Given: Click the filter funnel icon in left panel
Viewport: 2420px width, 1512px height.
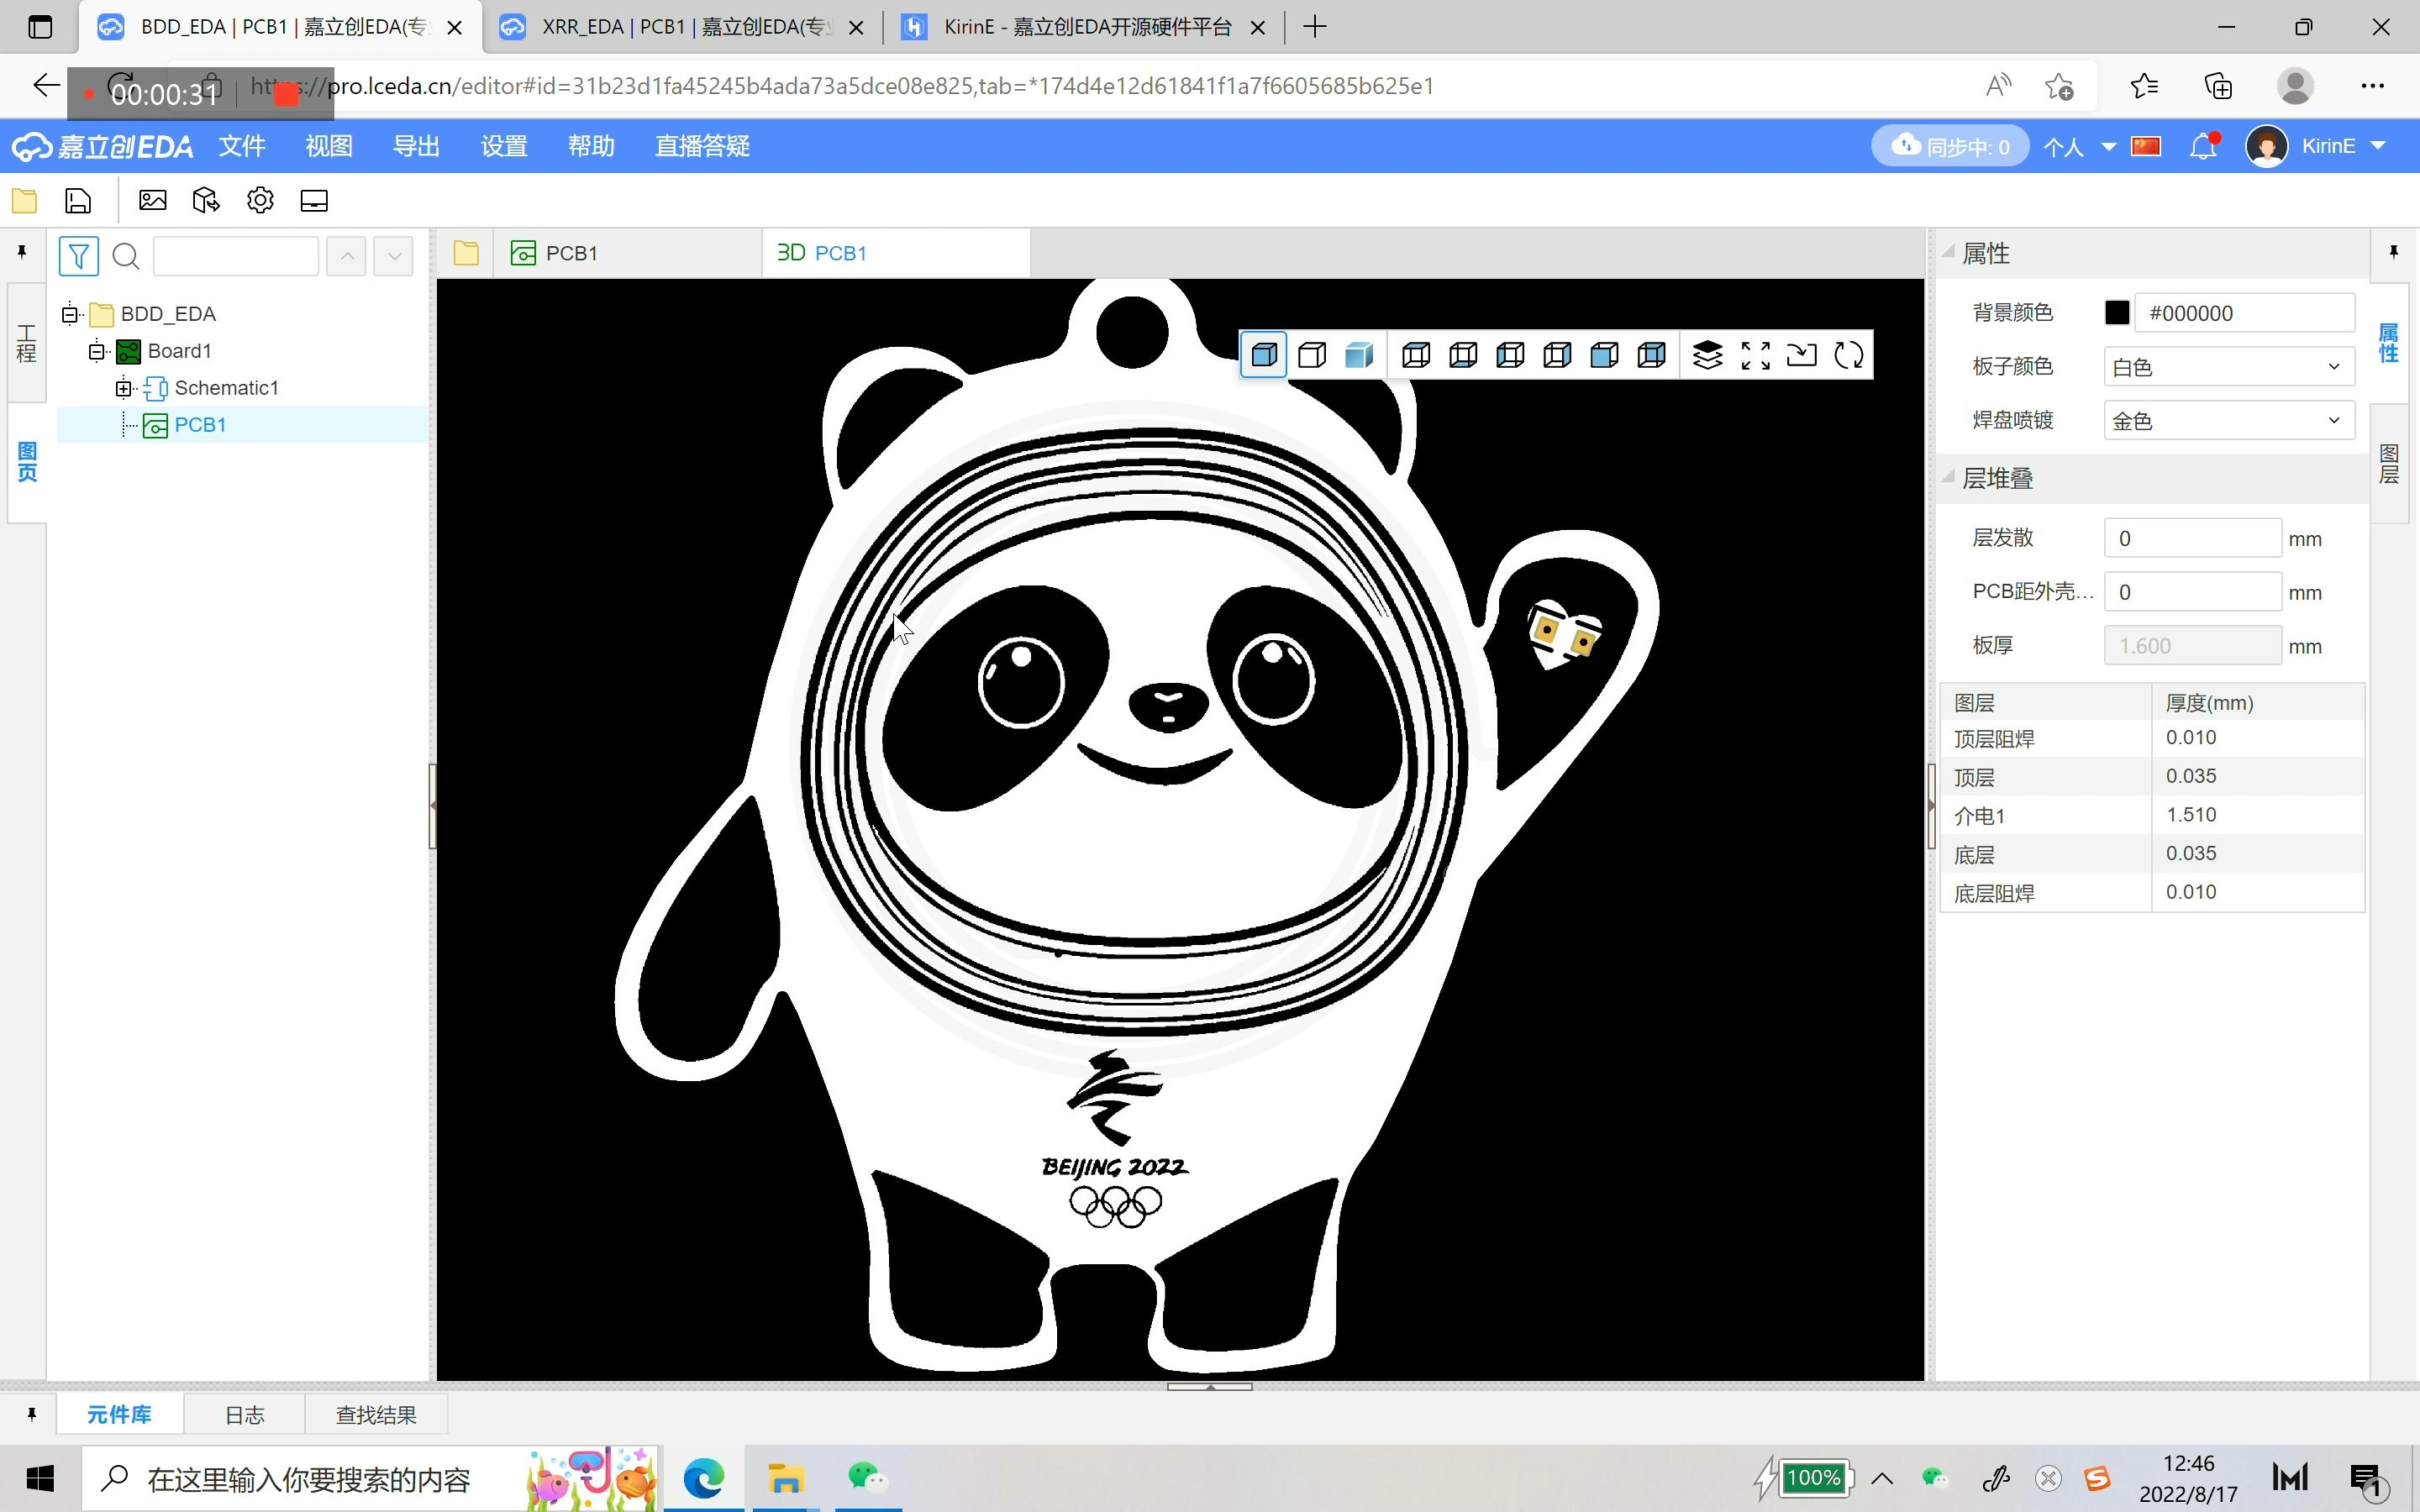Looking at the screenshot, I should (79, 256).
